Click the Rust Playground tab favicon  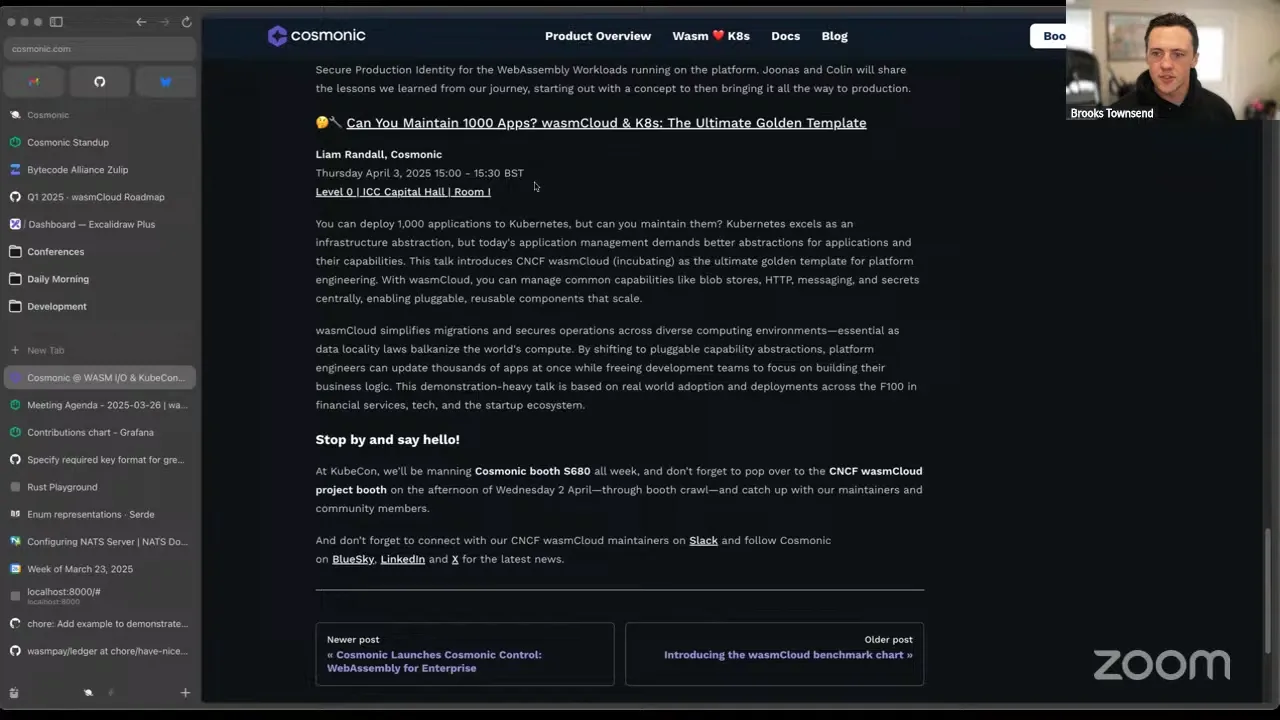[15, 487]
